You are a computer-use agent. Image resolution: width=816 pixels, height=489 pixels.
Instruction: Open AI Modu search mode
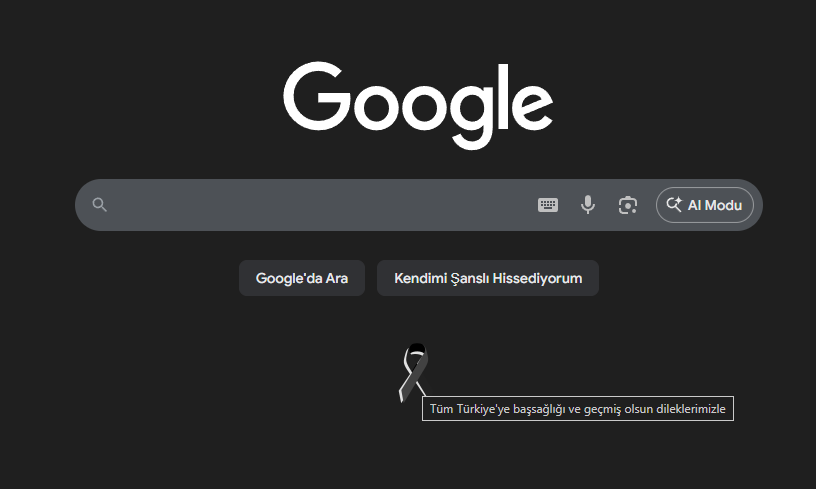[705, 205]
